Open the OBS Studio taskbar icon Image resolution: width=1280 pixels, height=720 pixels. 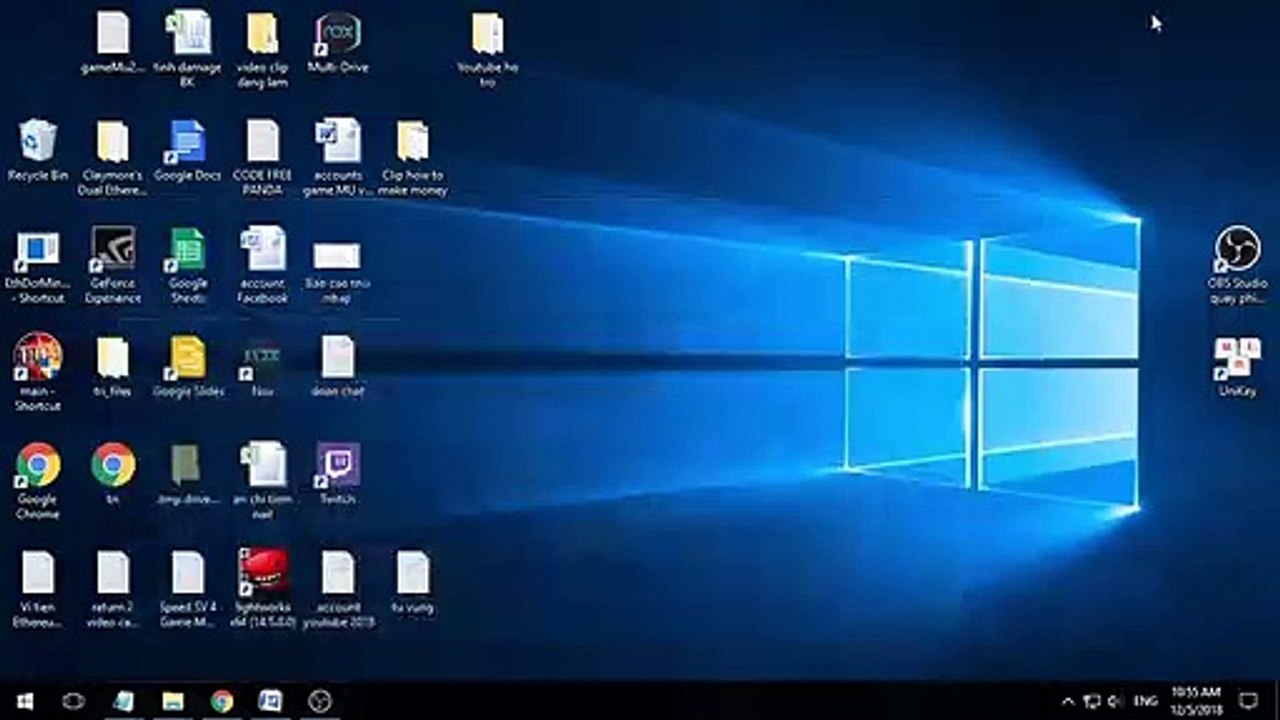[x=320, y=701]
